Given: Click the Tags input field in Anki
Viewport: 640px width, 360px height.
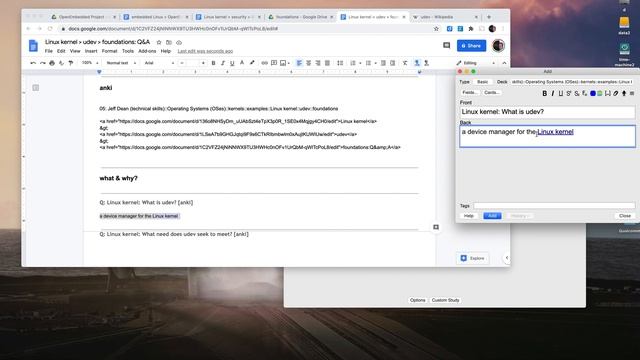Looking at the screenshot, I should tap(554, 206).
